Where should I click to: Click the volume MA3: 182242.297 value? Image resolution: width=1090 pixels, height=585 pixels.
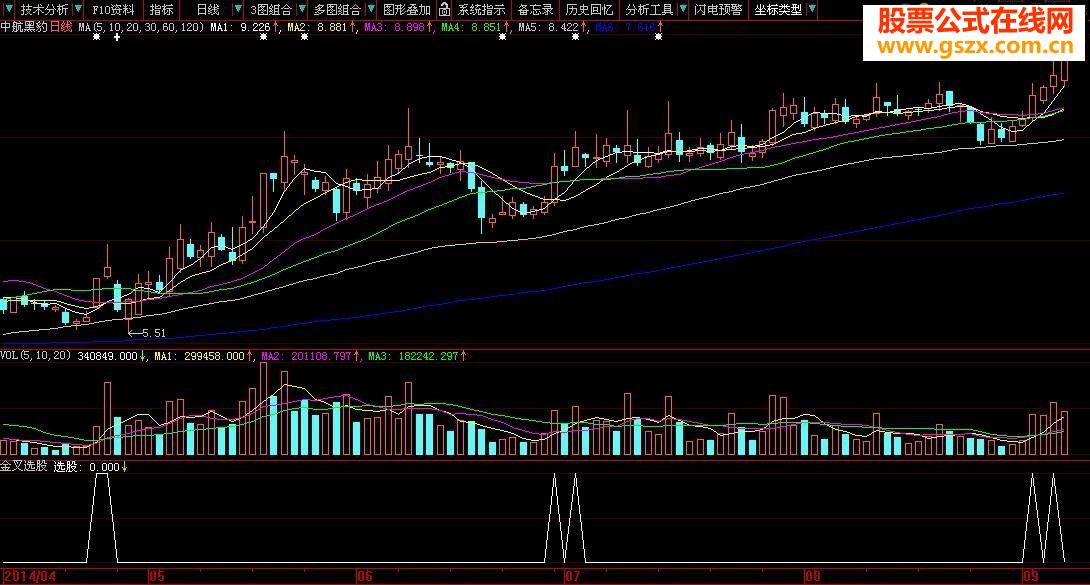click(x=414, y=356)
